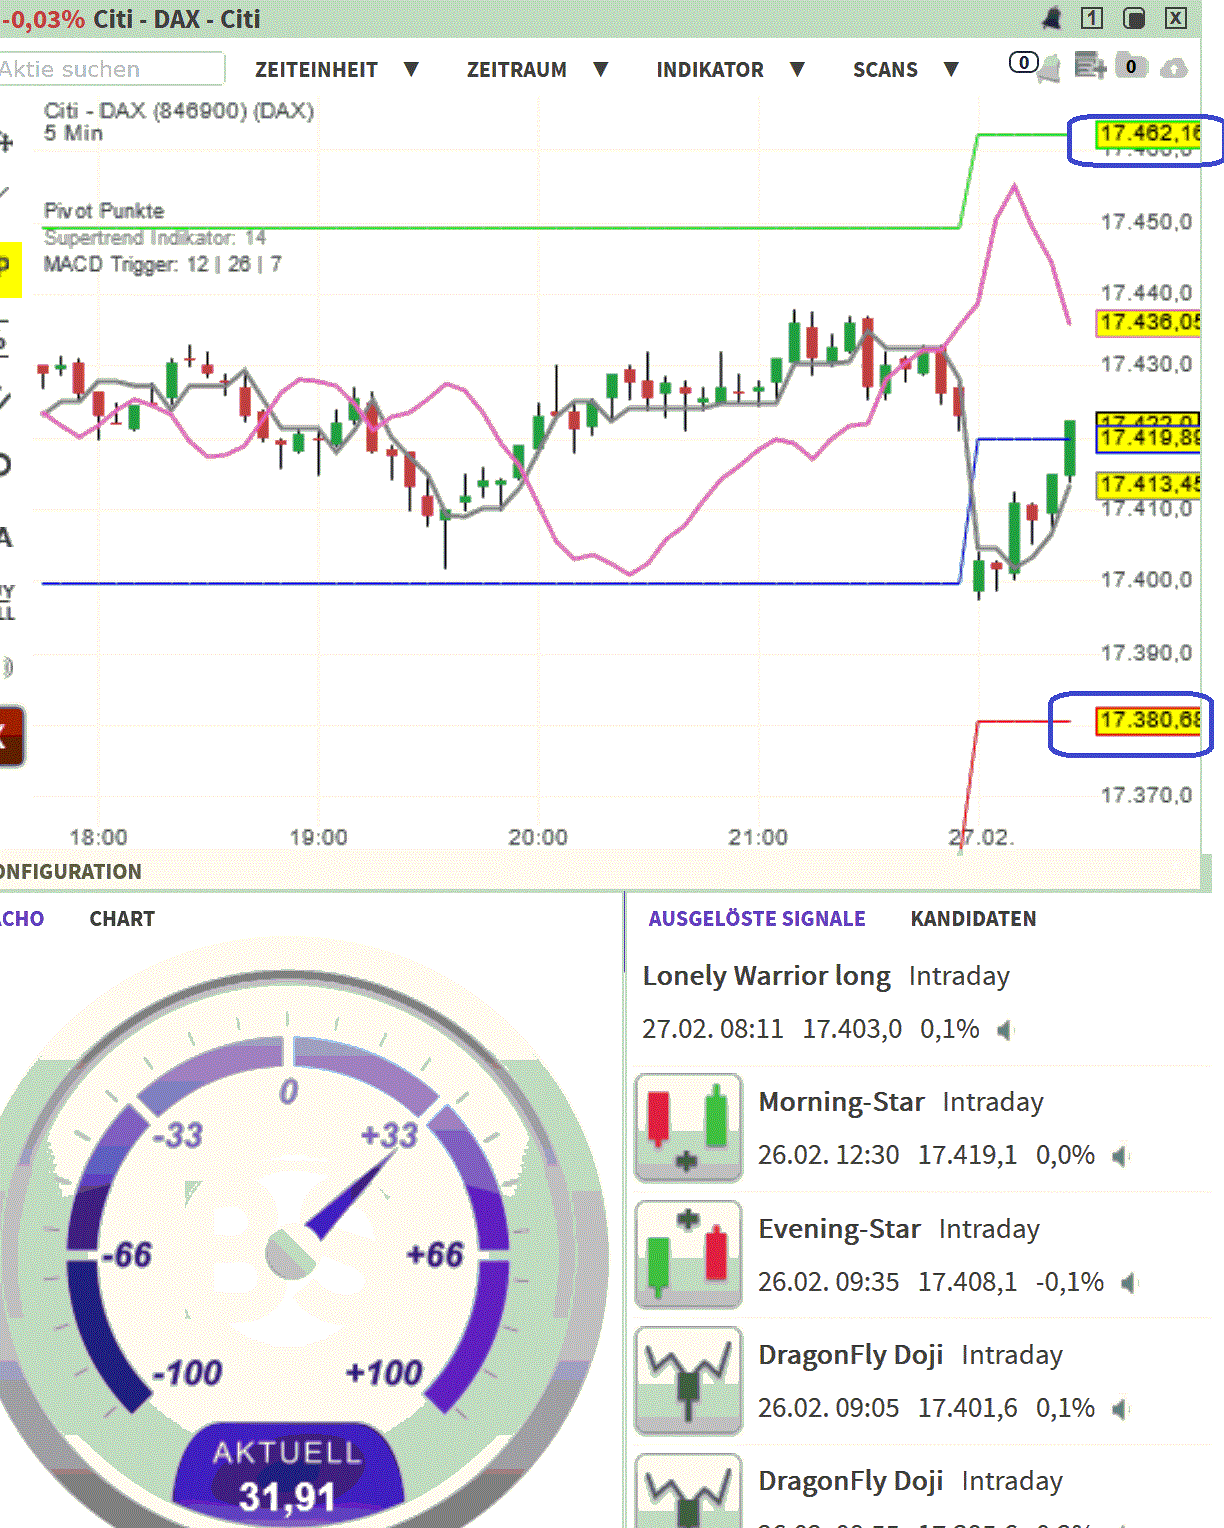Screen dimensions: 1224x1528
Task: Open the notifications bell
Action: coord(1048,66)
